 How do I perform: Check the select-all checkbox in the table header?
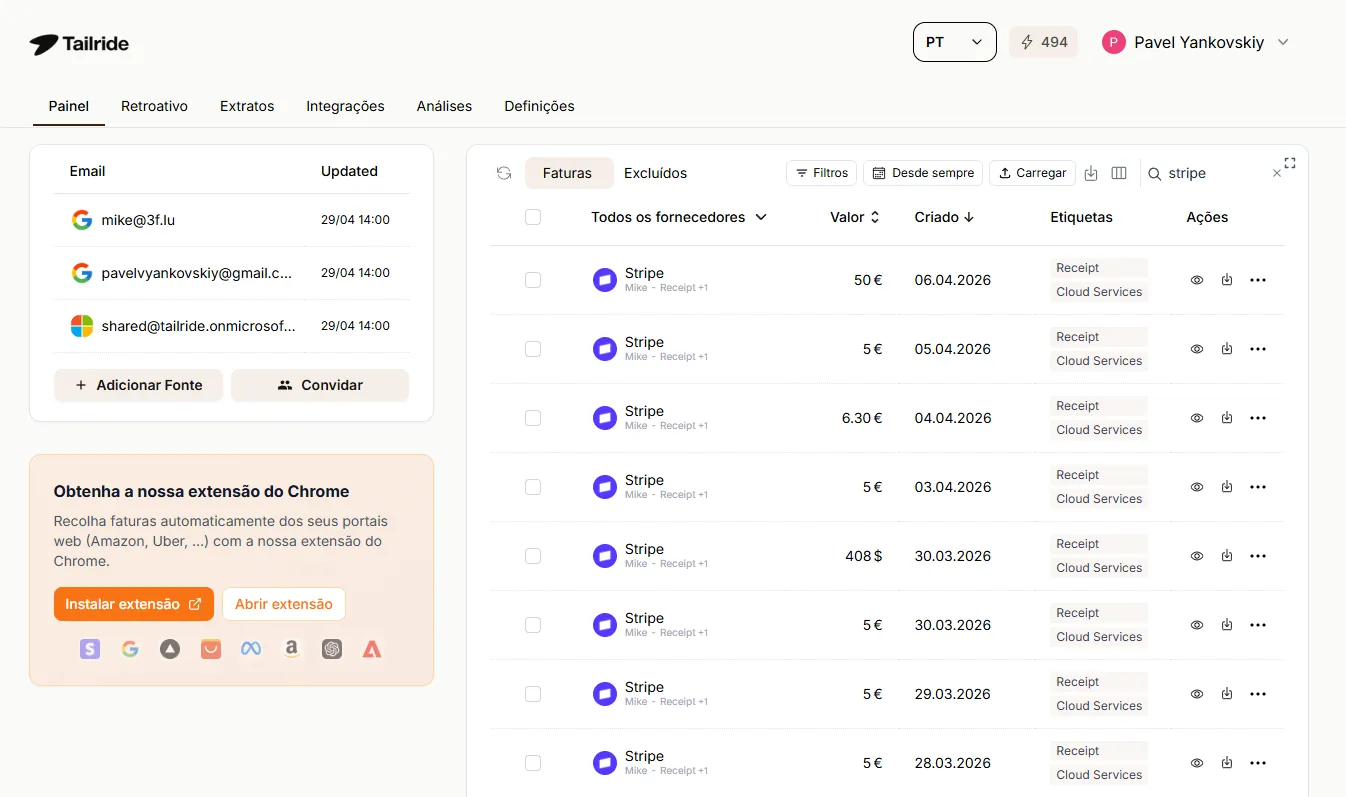[x=533, y=216]
